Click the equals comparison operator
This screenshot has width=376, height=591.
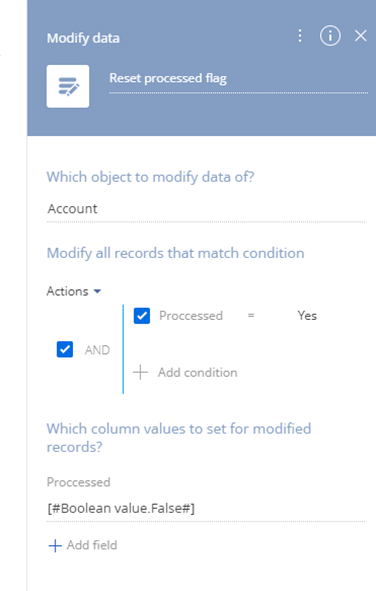pos(251,315)
